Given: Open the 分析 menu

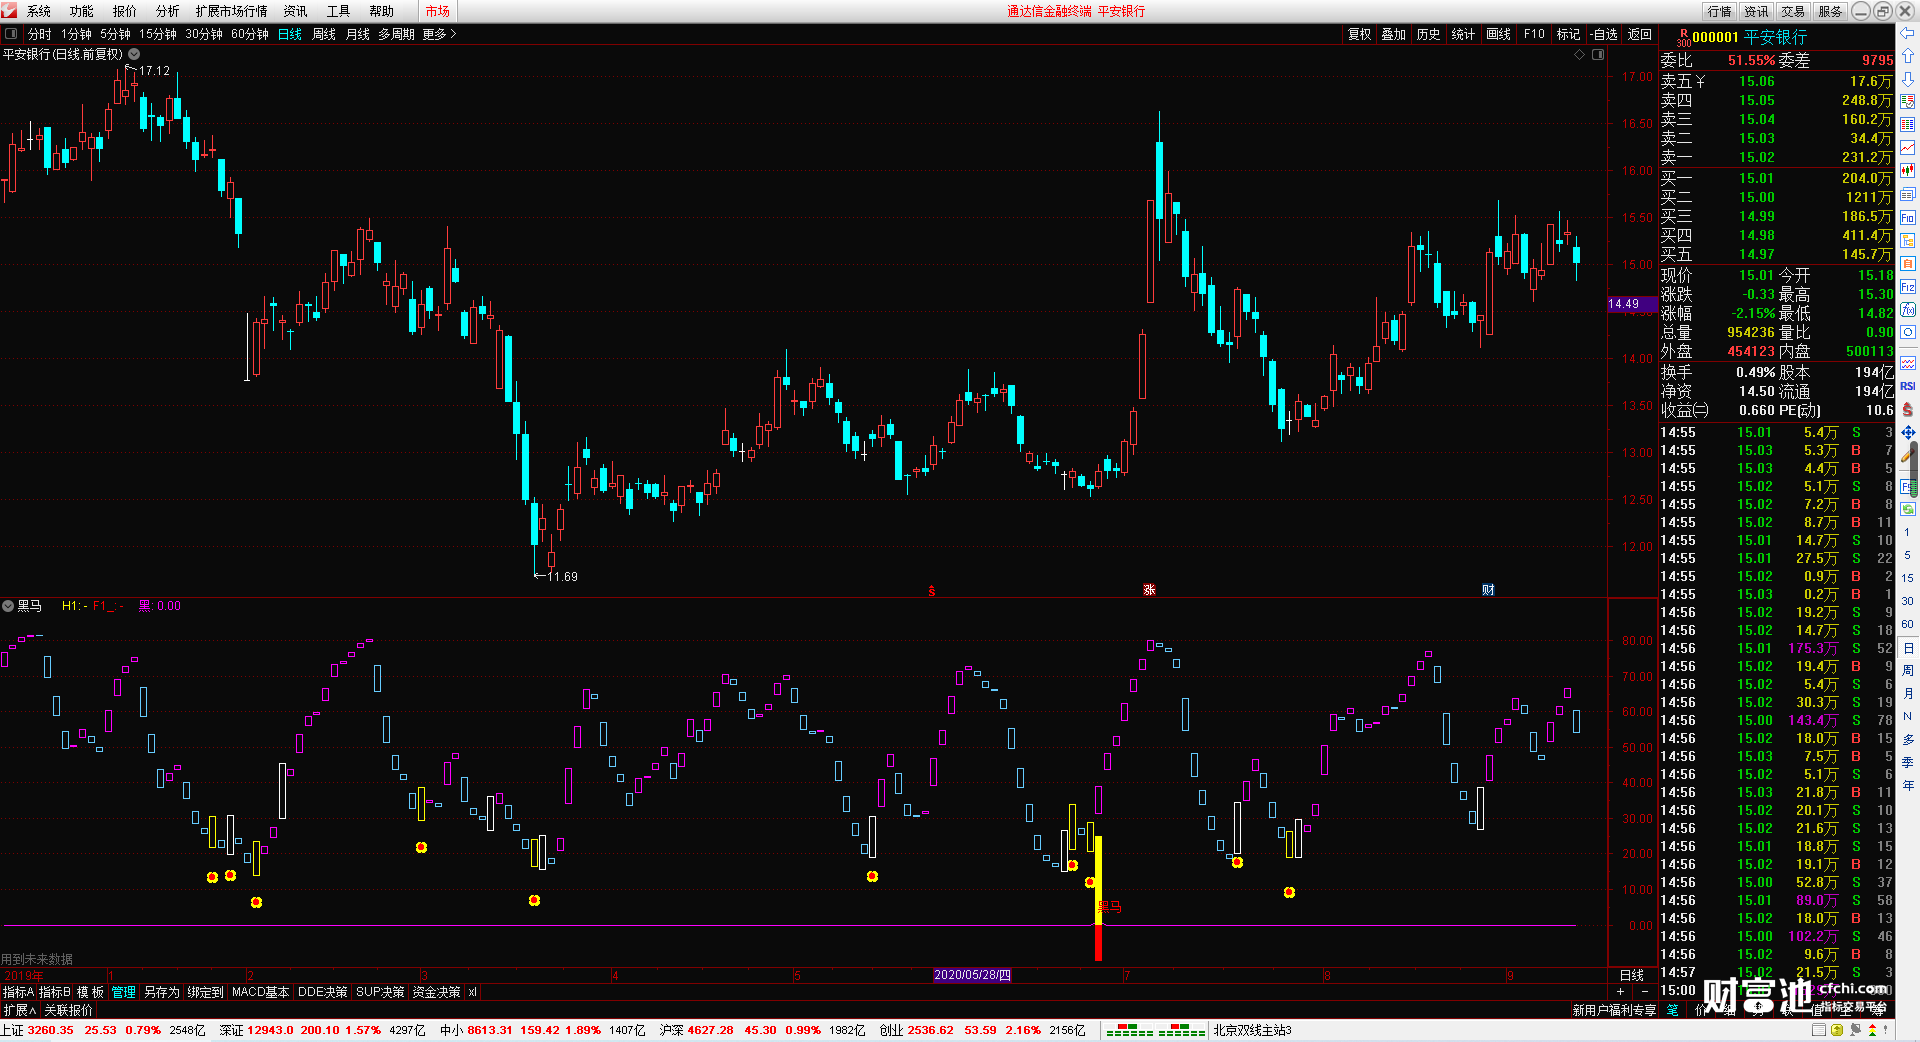Looking at the screenshot, I should tap(168, 11).
